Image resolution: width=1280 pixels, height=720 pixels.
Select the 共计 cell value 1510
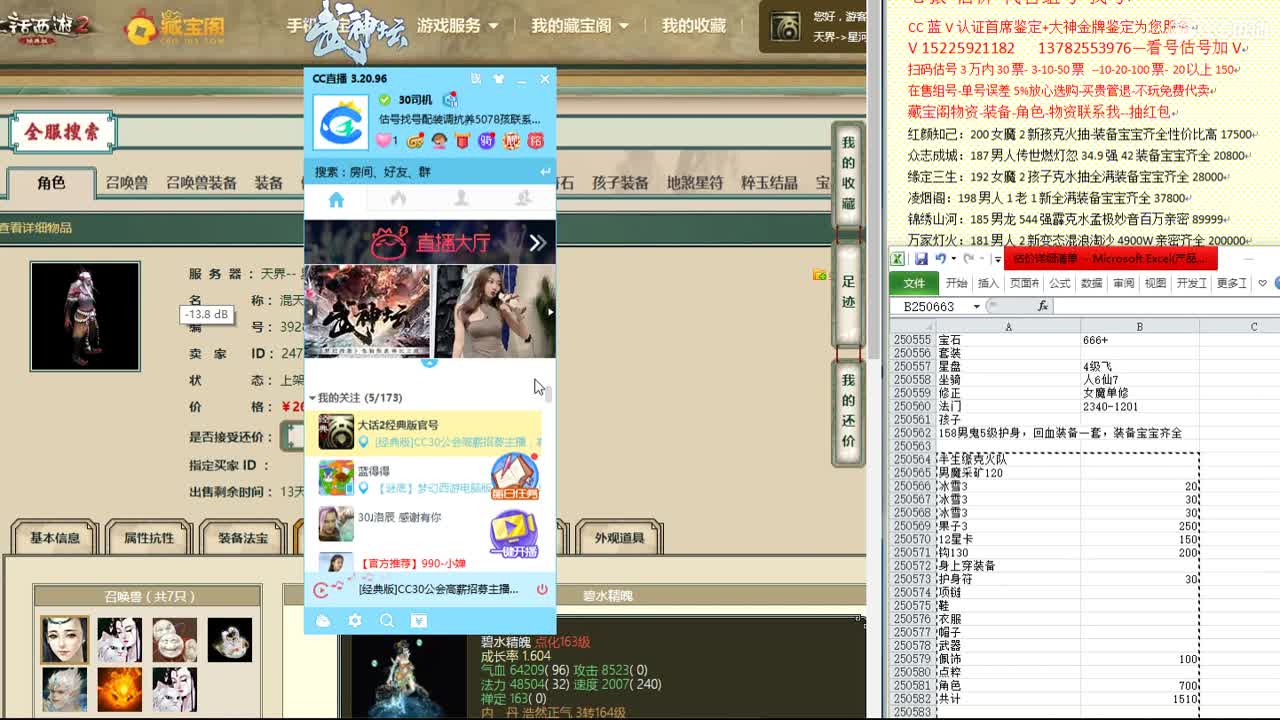[1139, 699]
